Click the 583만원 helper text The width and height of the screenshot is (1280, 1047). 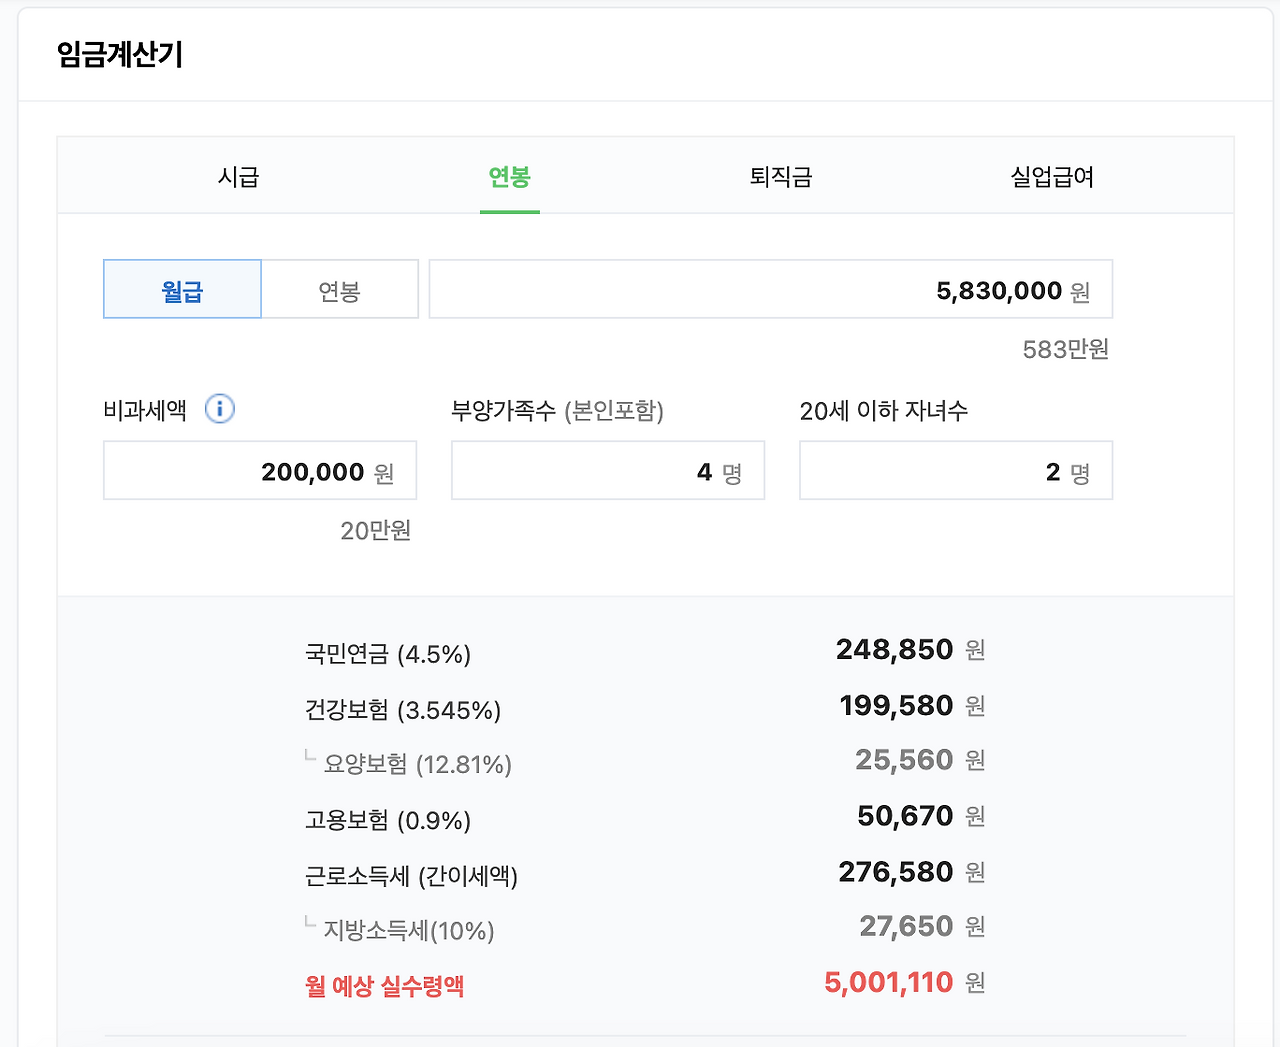click(1065, 349)
